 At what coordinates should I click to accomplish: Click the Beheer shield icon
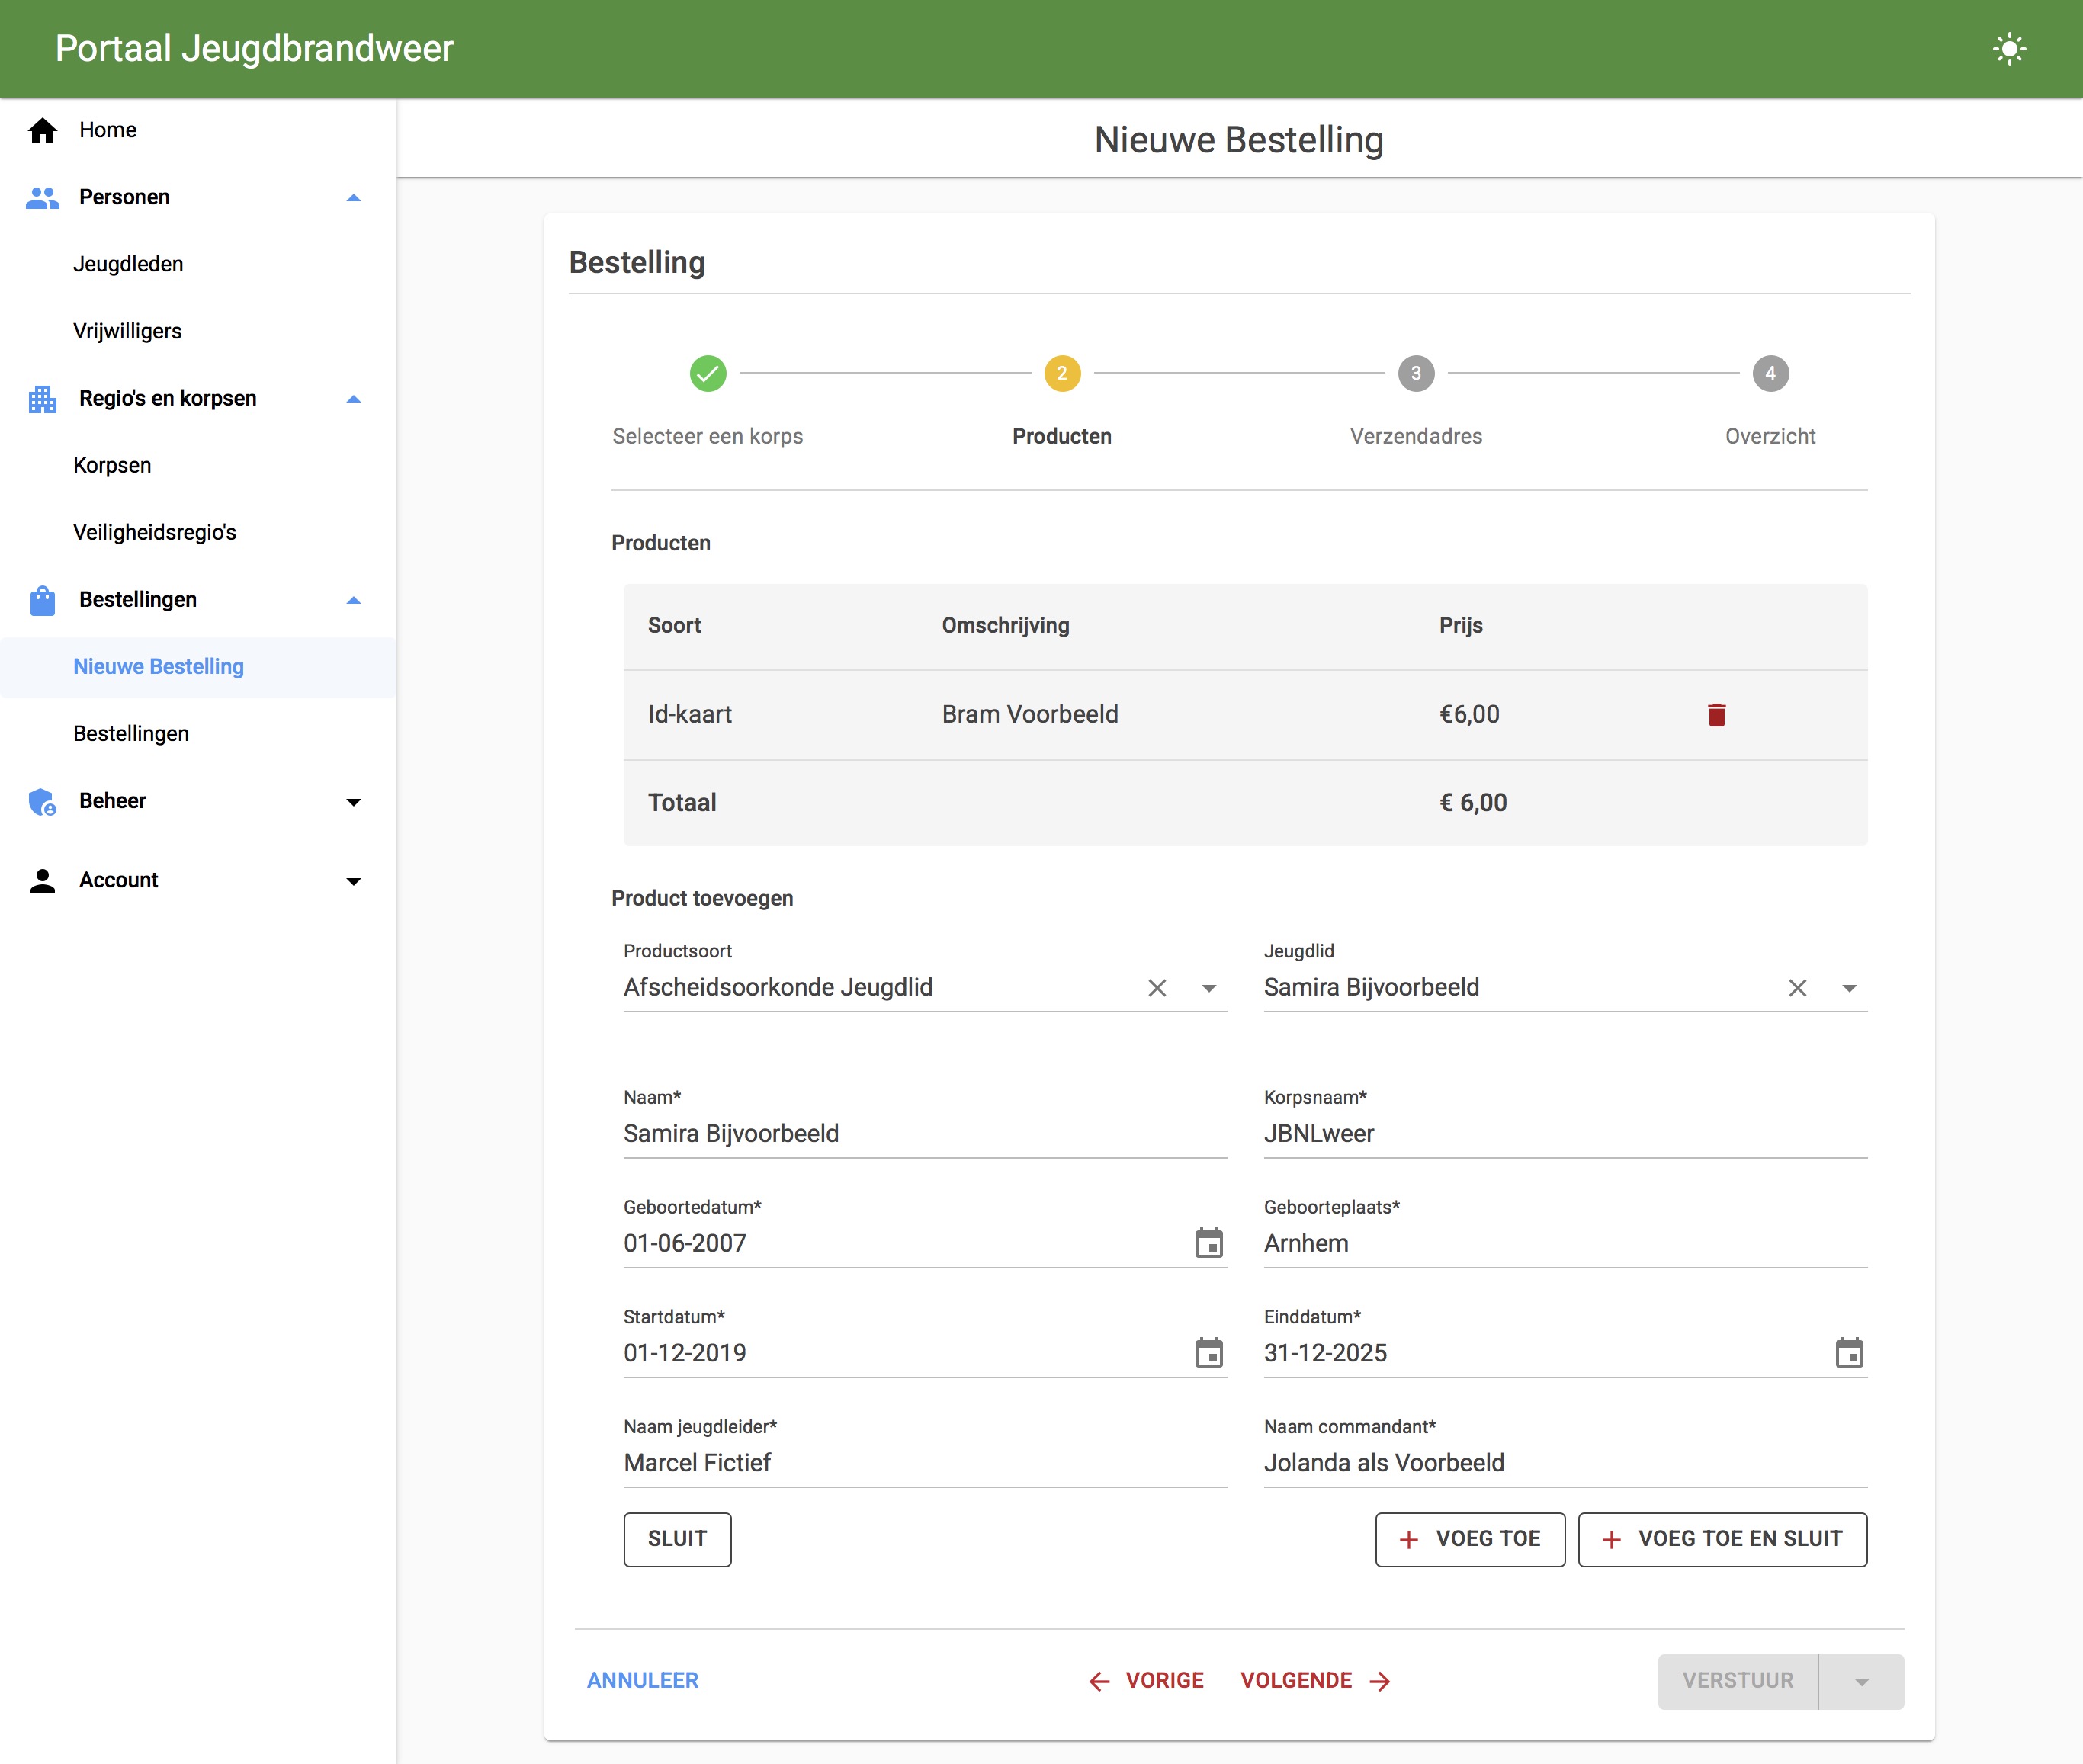(42, 801)
